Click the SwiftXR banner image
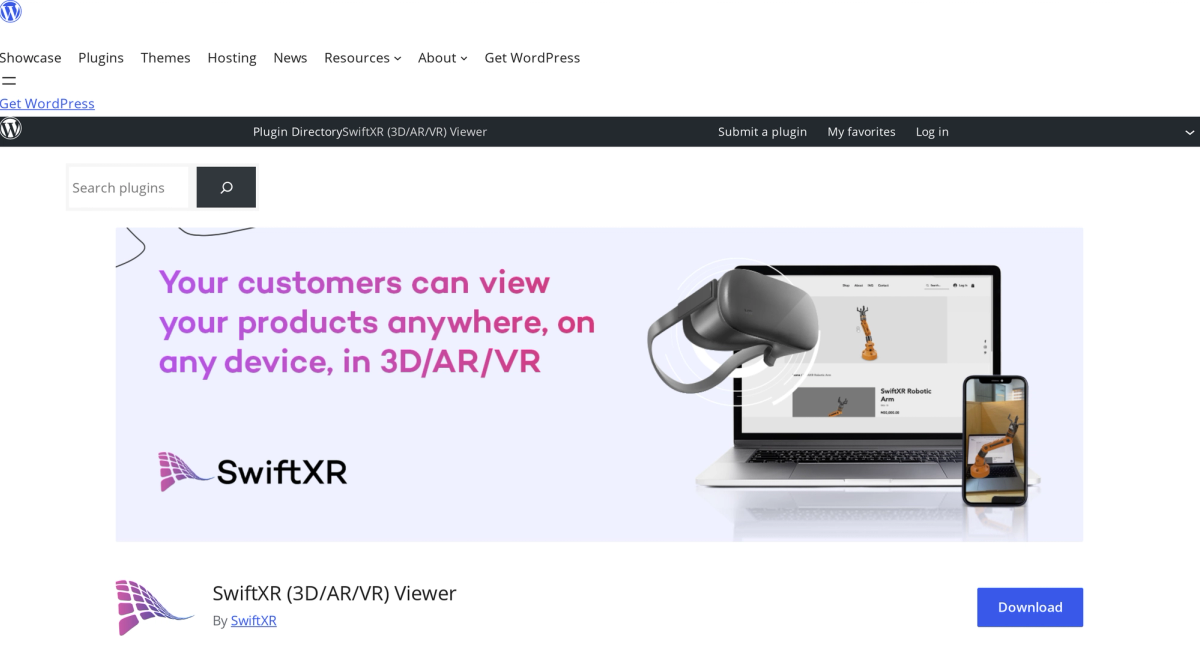Screen dimensions: 1200x667 [599, 384]
